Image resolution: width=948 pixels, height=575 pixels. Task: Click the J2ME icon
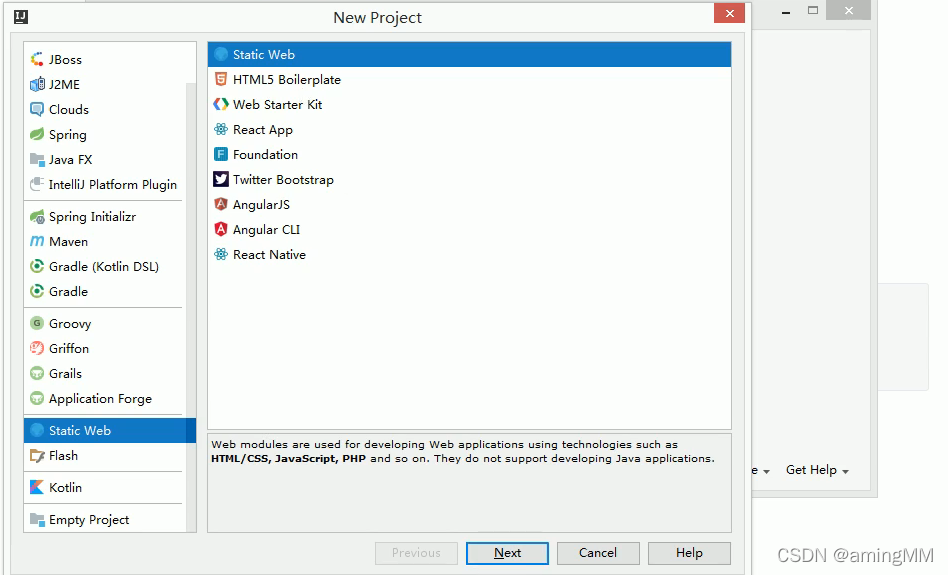(37, 84)
